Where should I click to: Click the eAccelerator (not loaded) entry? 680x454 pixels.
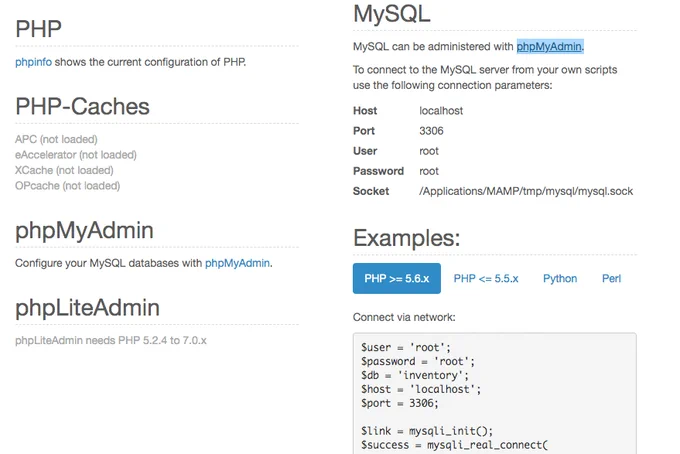76,155
